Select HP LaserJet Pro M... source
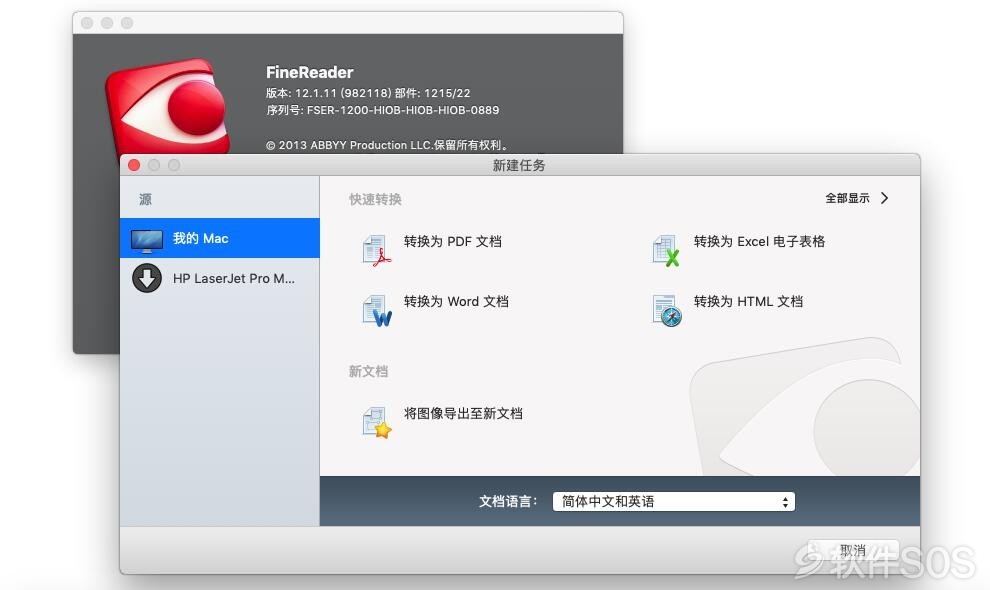Image resolution: width=990 pixels, height=590 pixels. (220, 278)
